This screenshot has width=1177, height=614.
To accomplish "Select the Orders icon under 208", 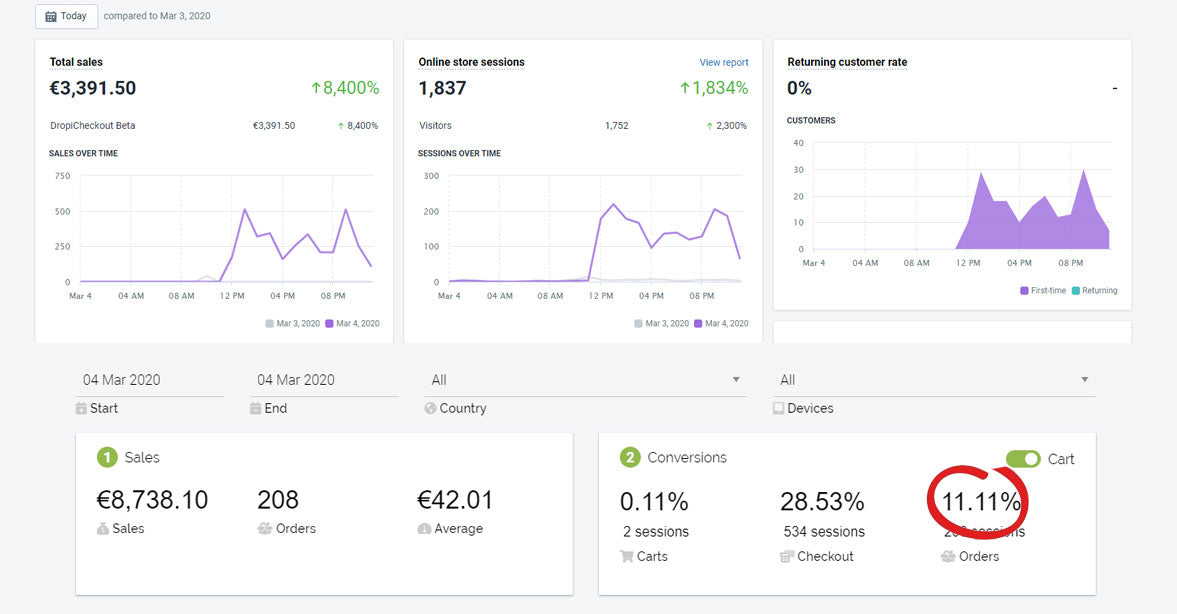I will [x=264, y=528].
